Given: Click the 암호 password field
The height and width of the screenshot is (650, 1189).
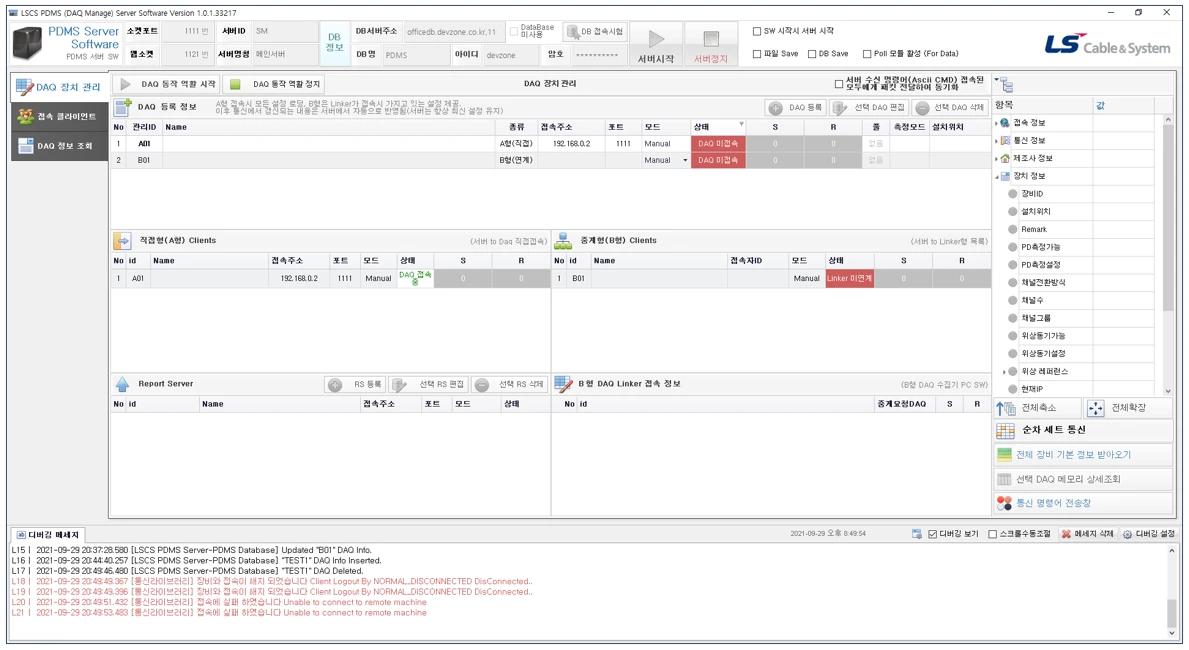Looking at the screenshot, I should (599, 55).
